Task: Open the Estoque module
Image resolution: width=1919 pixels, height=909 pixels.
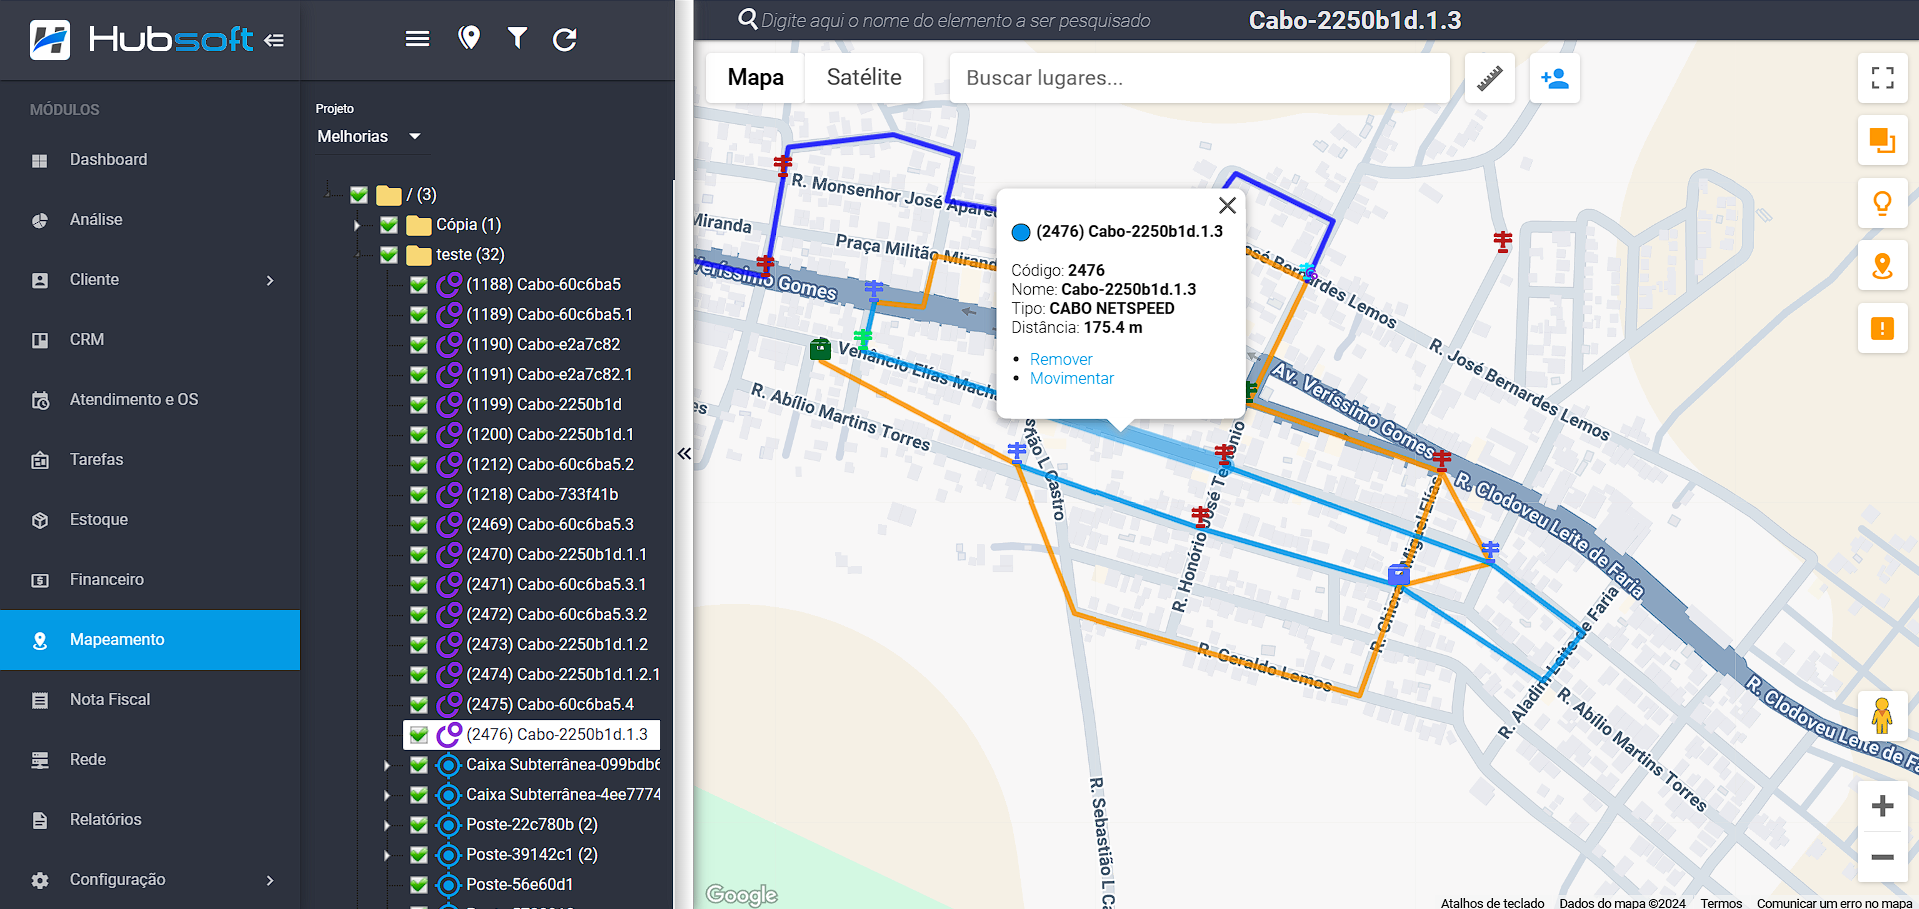Action: 99,520
